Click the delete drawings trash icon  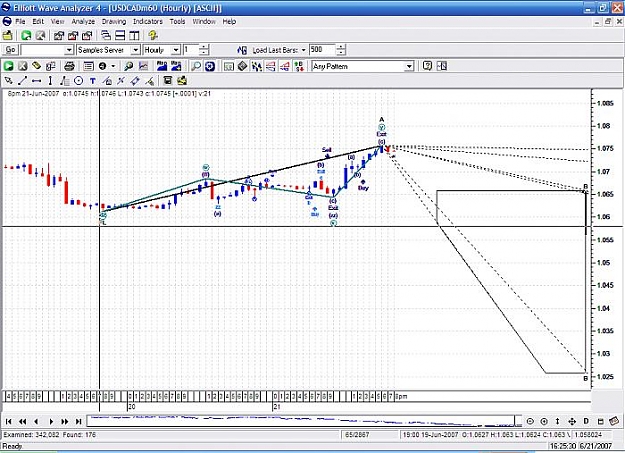point(168,81)
